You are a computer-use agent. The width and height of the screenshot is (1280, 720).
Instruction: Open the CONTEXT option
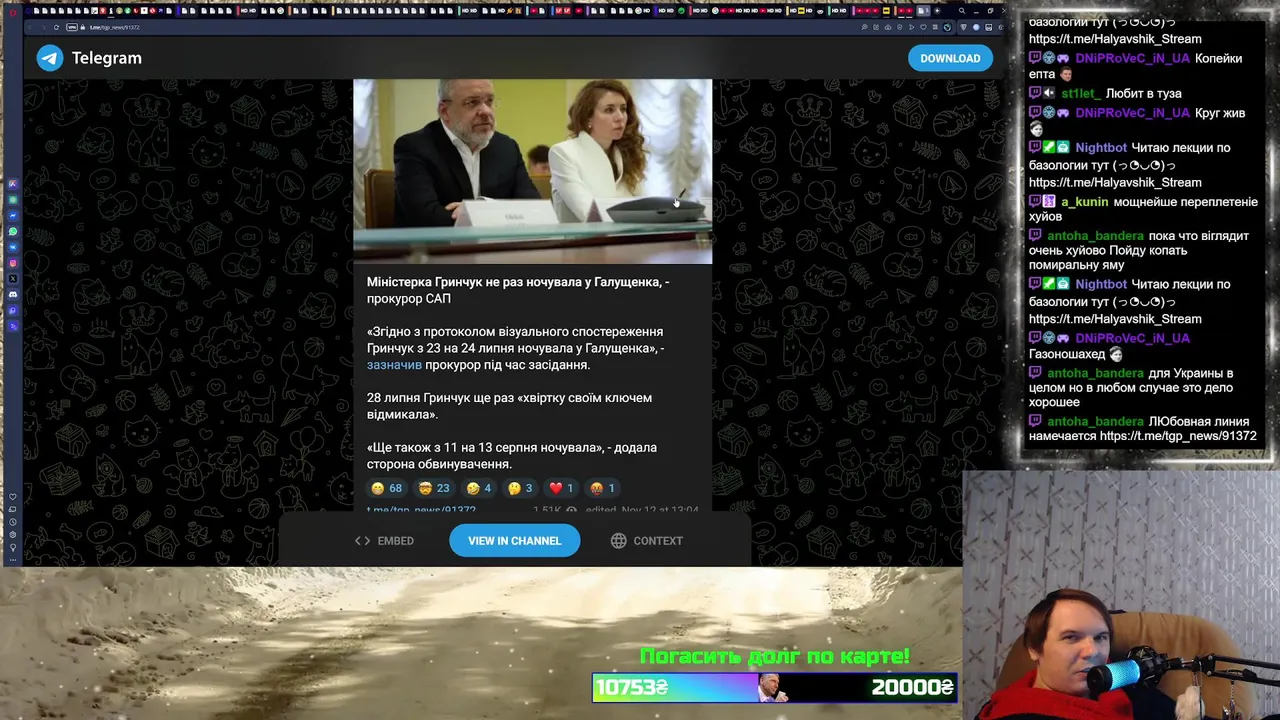647,541
